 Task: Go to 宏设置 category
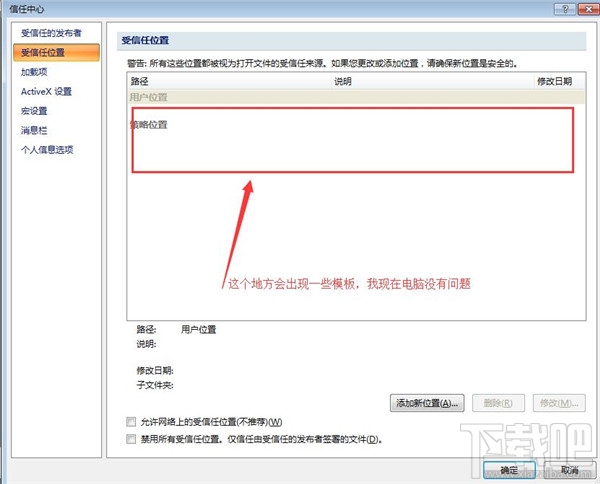pyautogui.click(x=34, y=111)
